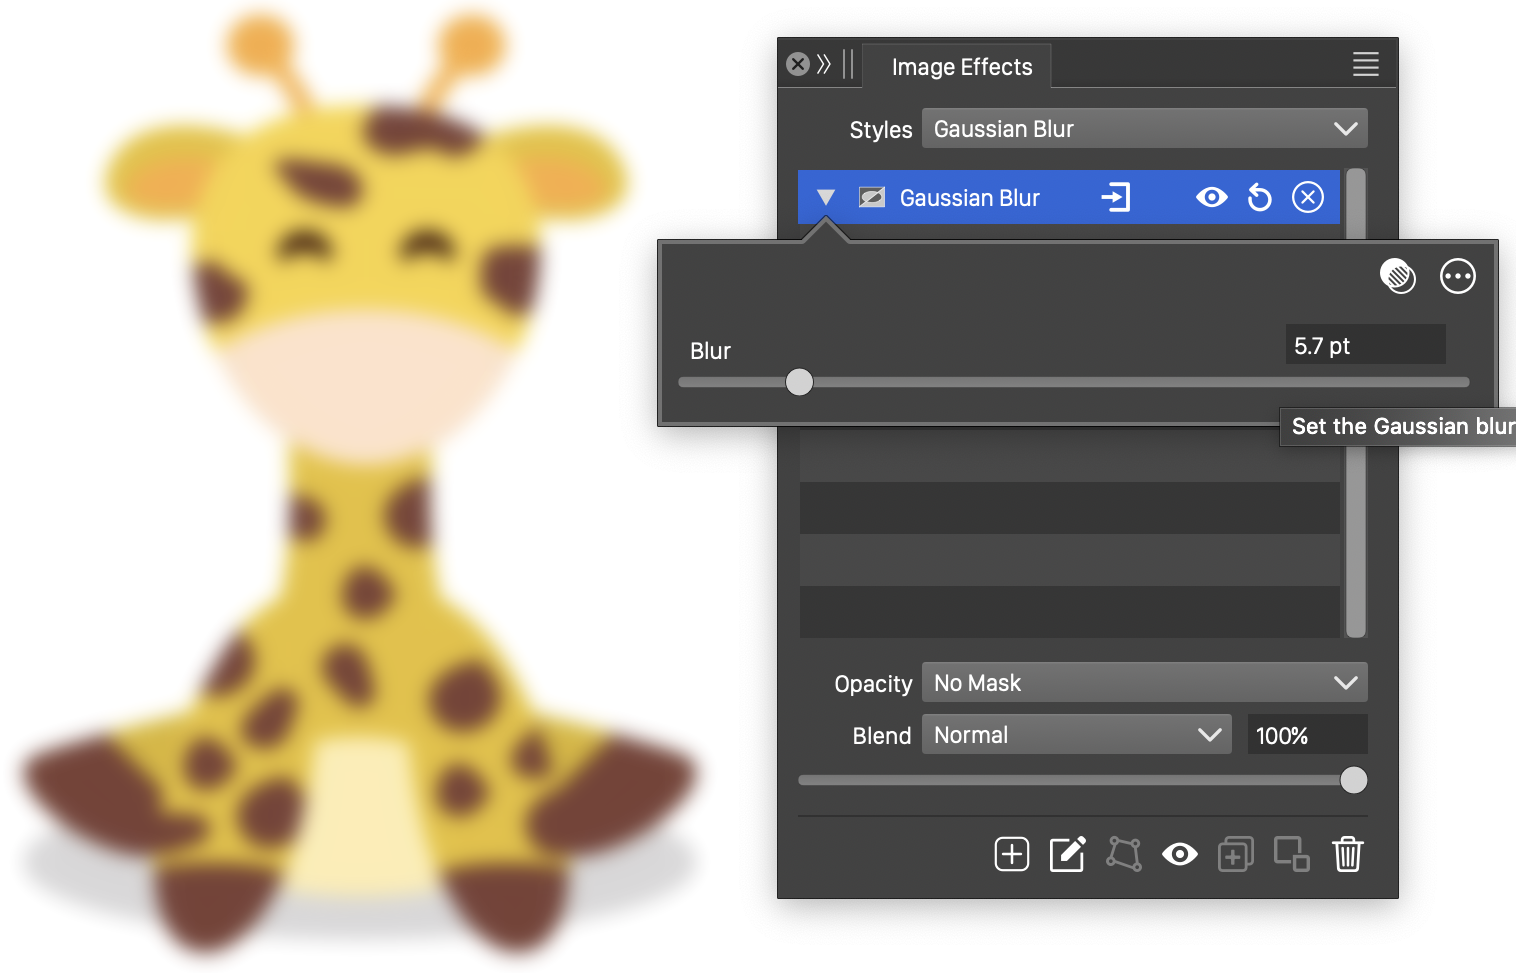Open the Blend mode dropdown set to Normal
1516x976 pixels.
(x=1076, y=735)
